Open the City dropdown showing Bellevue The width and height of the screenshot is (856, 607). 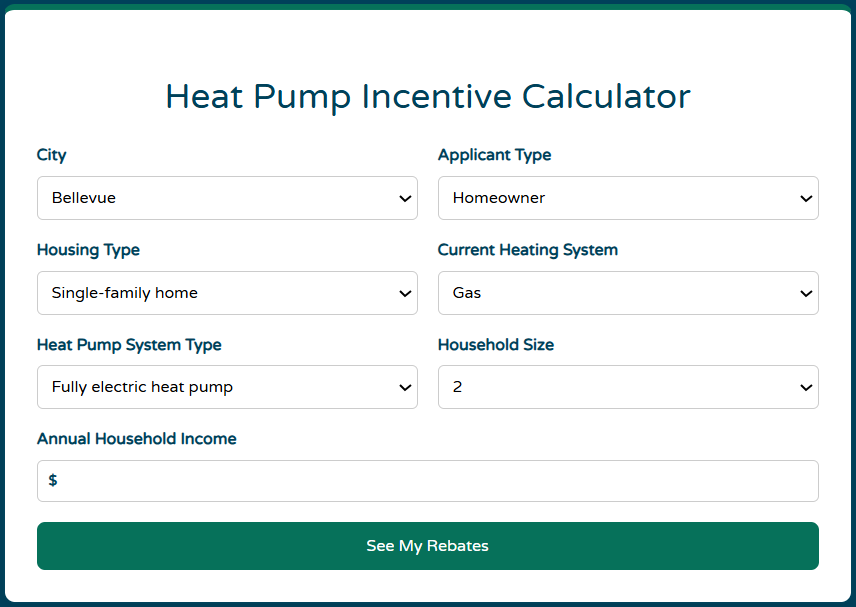point(227,198)
